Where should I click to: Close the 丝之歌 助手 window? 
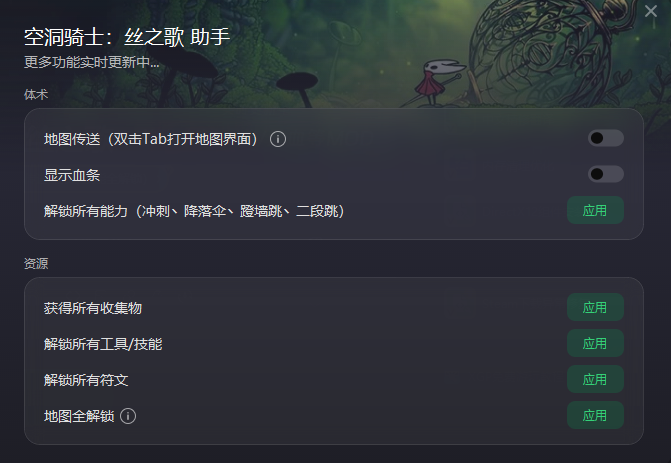point(651,11)
